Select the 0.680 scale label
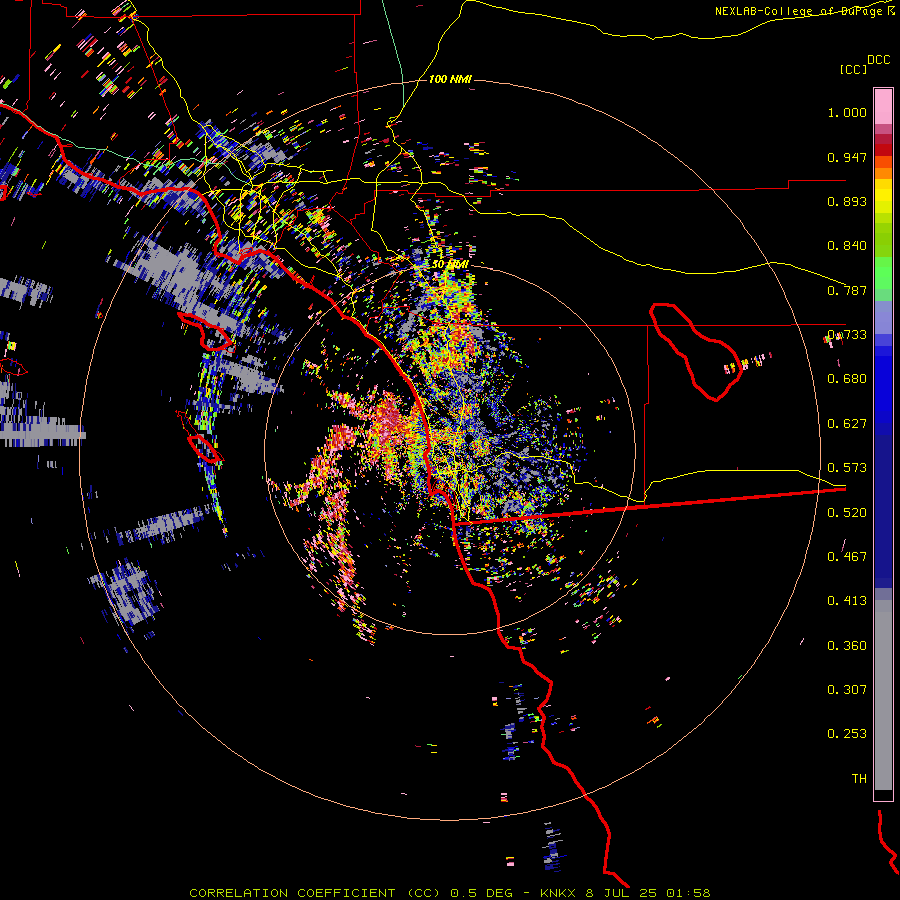The image size is (900, 900). pyautogui.click(x=847, y=379)
